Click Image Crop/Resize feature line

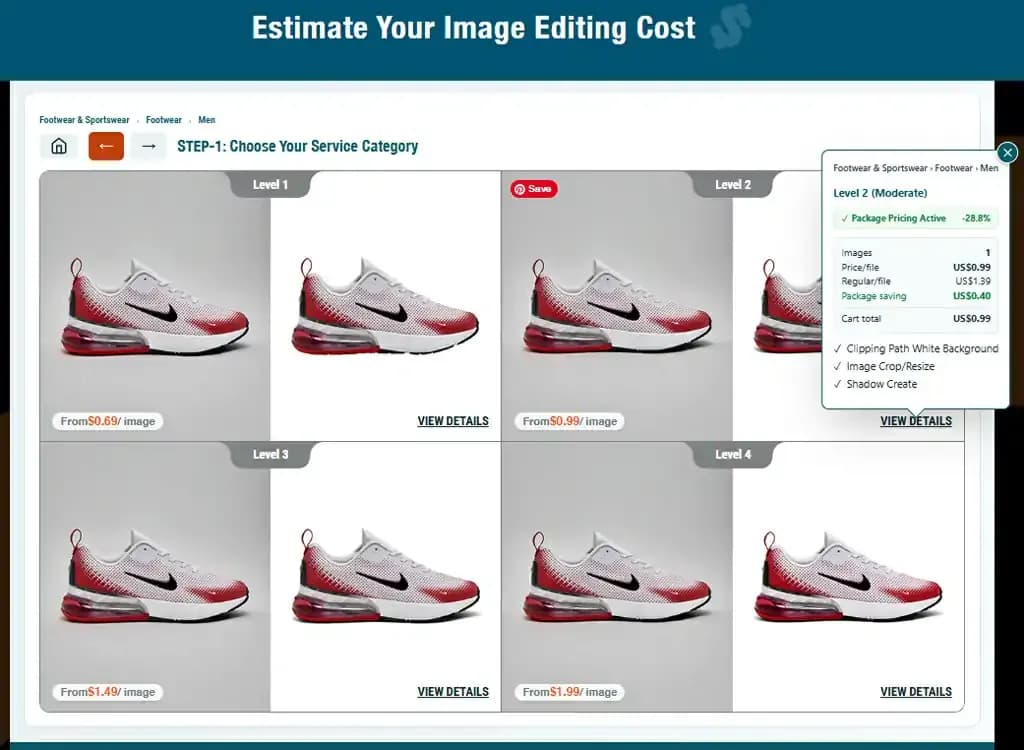coord(884,367)
